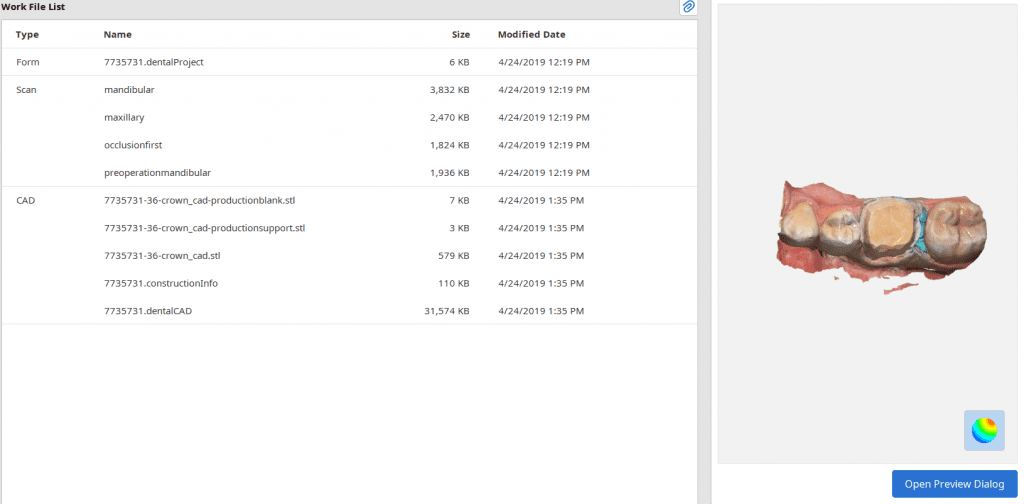
Task: Click the 2,470 KB size value
Action: pos(450,118)
